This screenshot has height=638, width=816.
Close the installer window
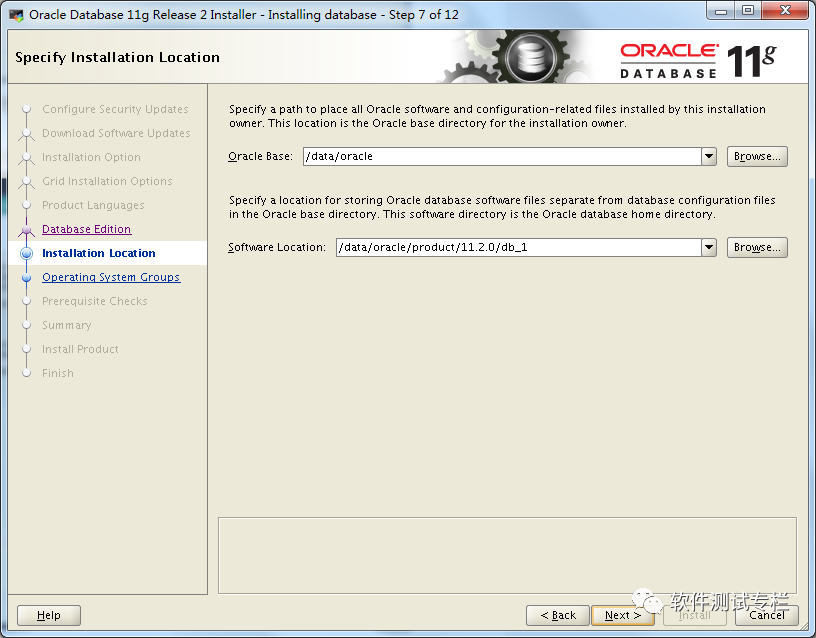pyautogui.click(x=785, y=11)
